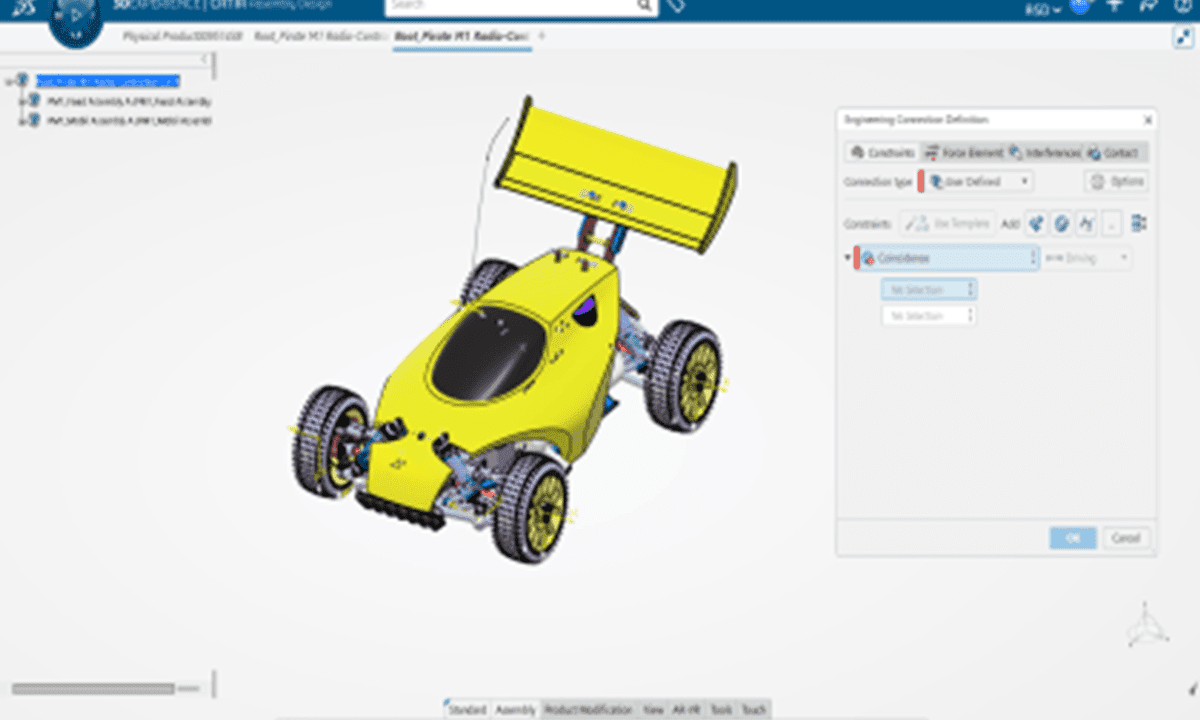1200x720 pixels.
Task: Open the Driving dropdown next to Coincidence
Action: click(x=1087, y=258)
